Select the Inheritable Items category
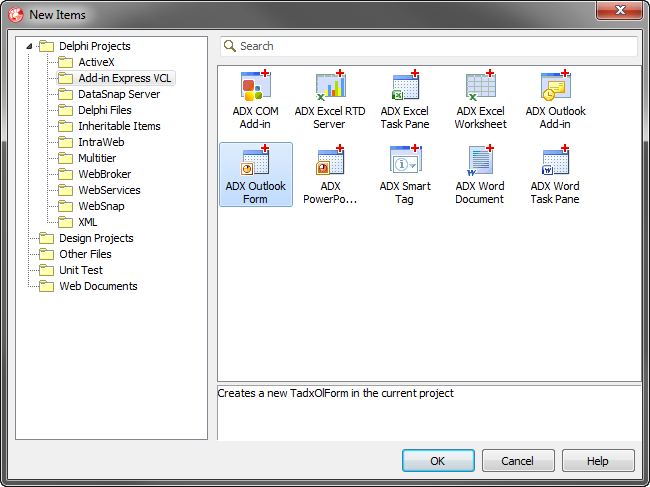This screenshot has width=650, height=487. coord(119,126)
